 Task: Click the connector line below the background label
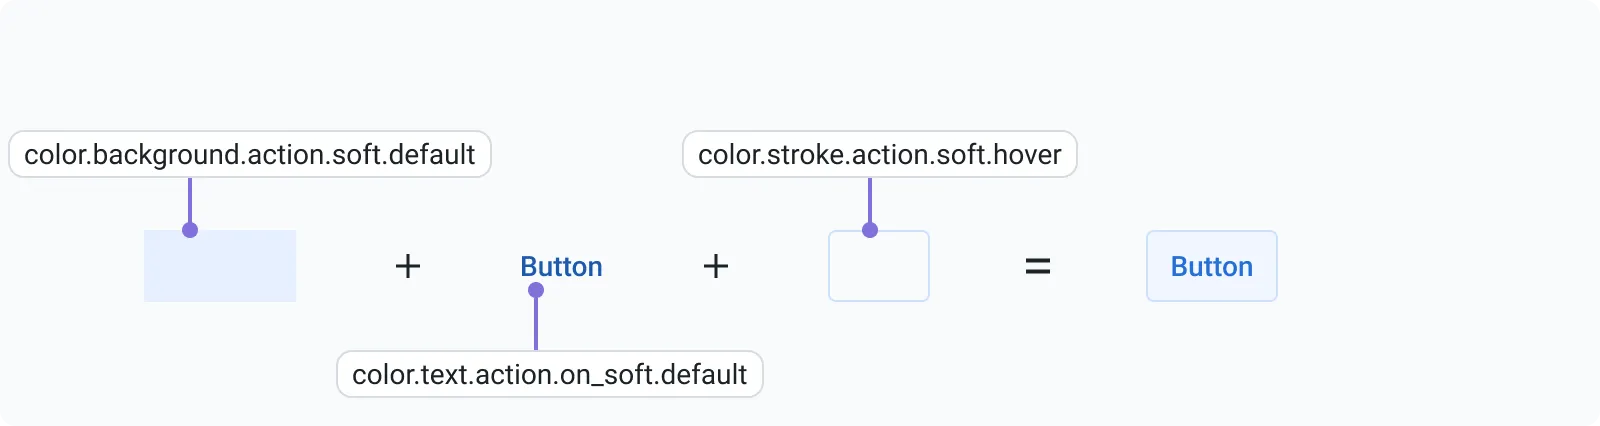point(190,200)
